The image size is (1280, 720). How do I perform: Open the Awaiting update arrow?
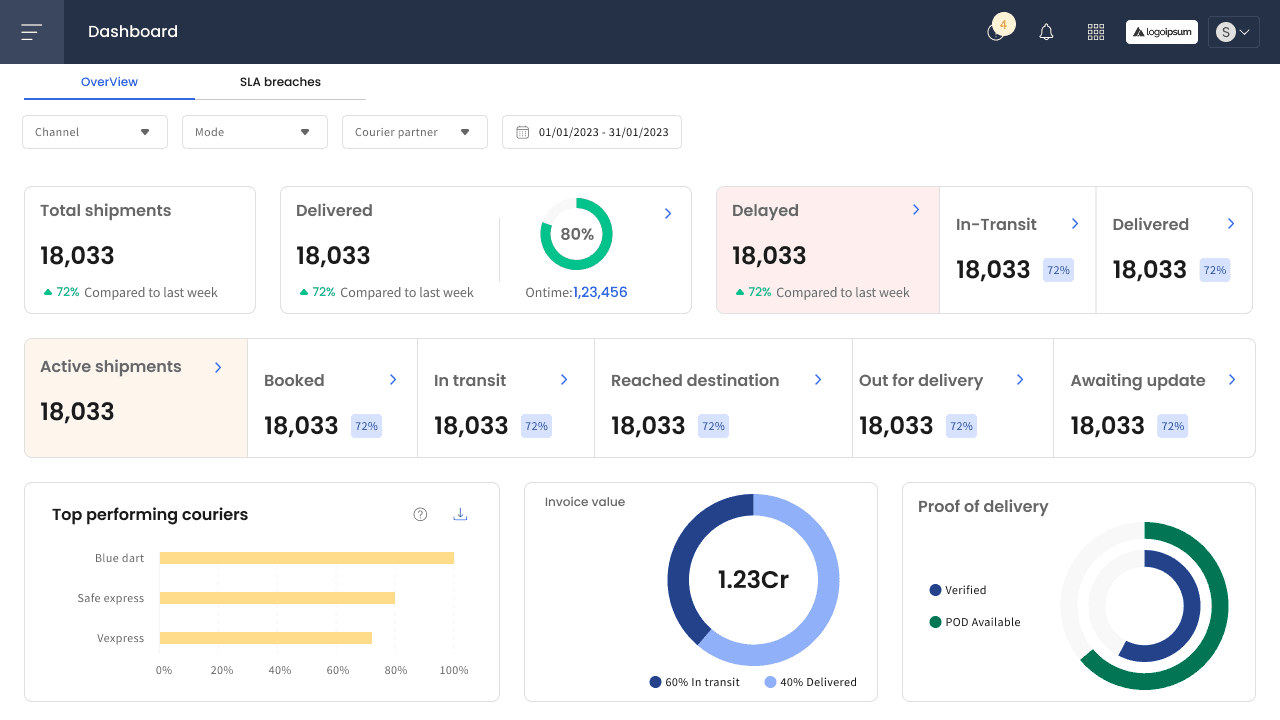click(x=1232, y=380)
